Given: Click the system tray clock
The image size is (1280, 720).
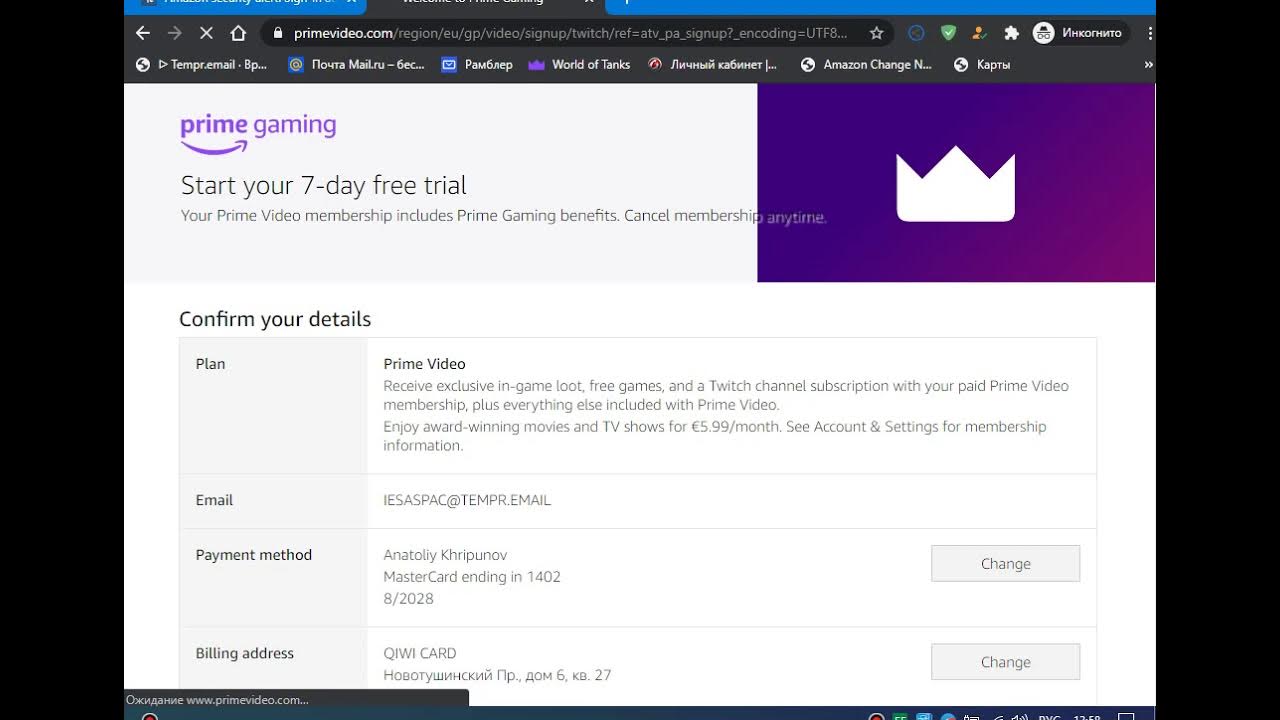Looking at the screenshot, I should click(1086, 717).
